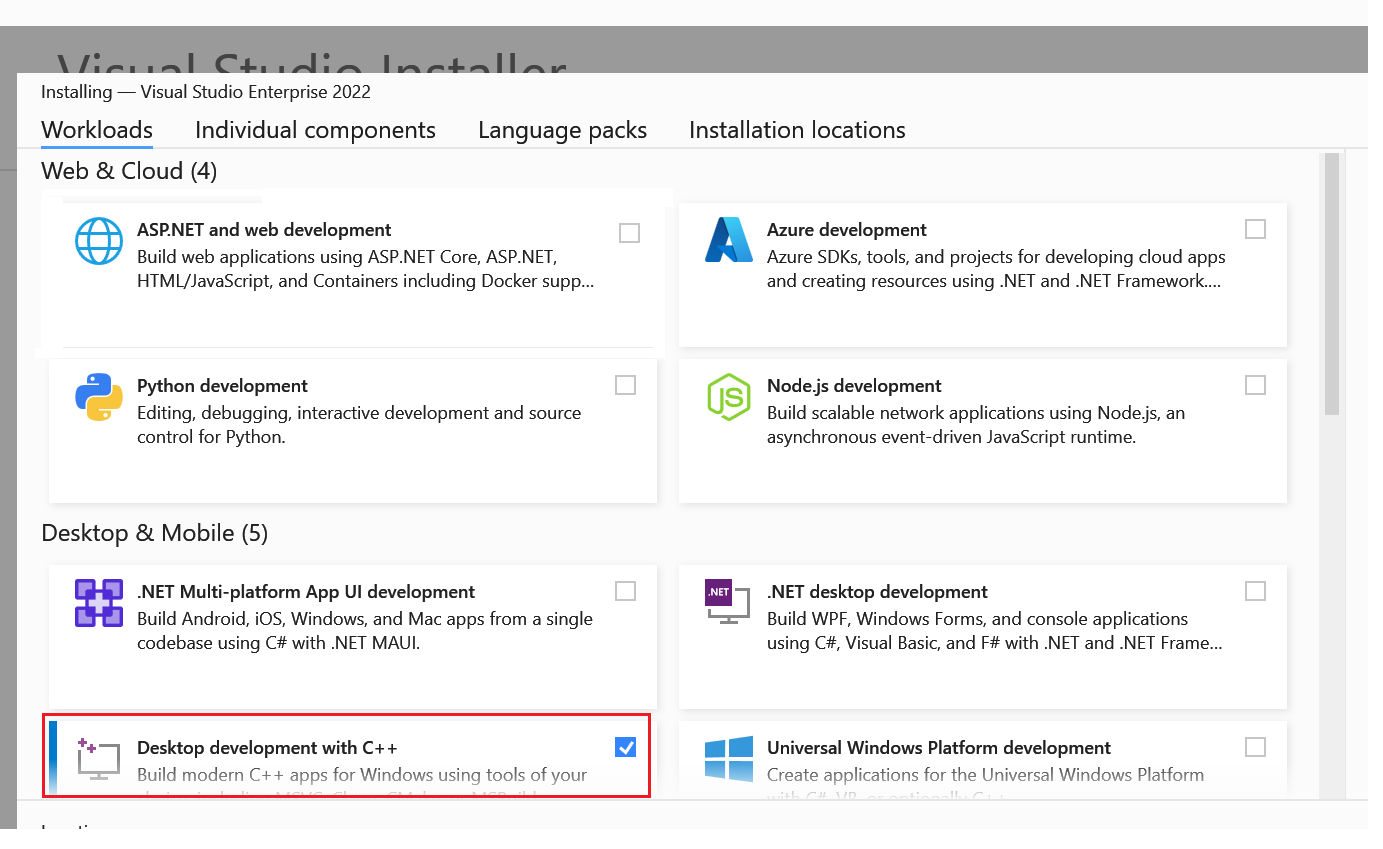Switch to the Installation locations tab
The height and width of the screenshot is (849, 1383).
[796, 130]
